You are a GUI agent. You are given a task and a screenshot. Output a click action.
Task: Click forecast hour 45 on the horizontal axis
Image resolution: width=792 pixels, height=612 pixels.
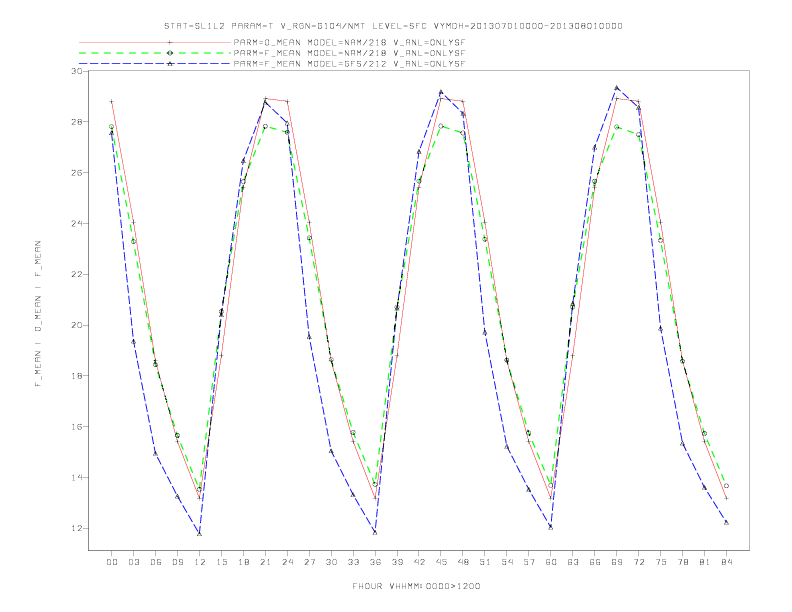click(x=441, y=562)
